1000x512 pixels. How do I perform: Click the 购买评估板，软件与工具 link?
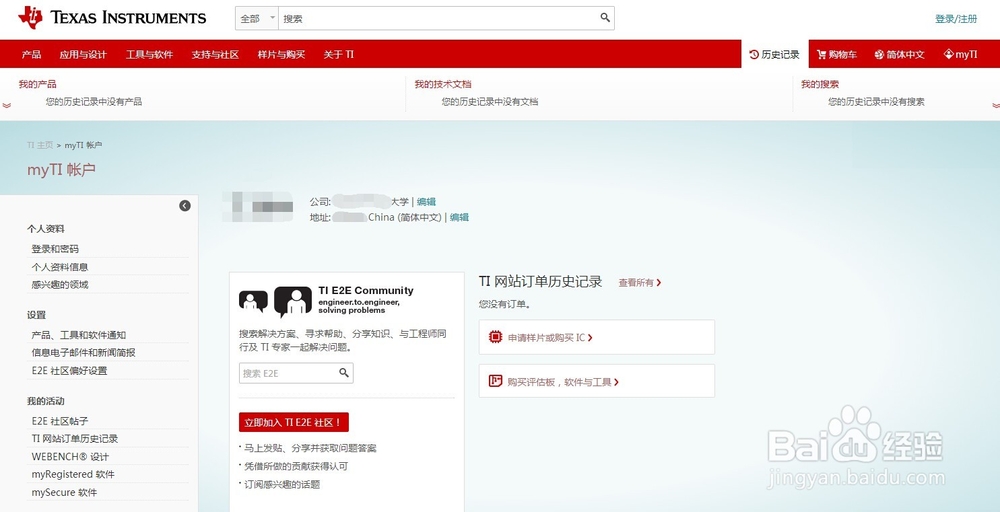click(x=562, y=382)
